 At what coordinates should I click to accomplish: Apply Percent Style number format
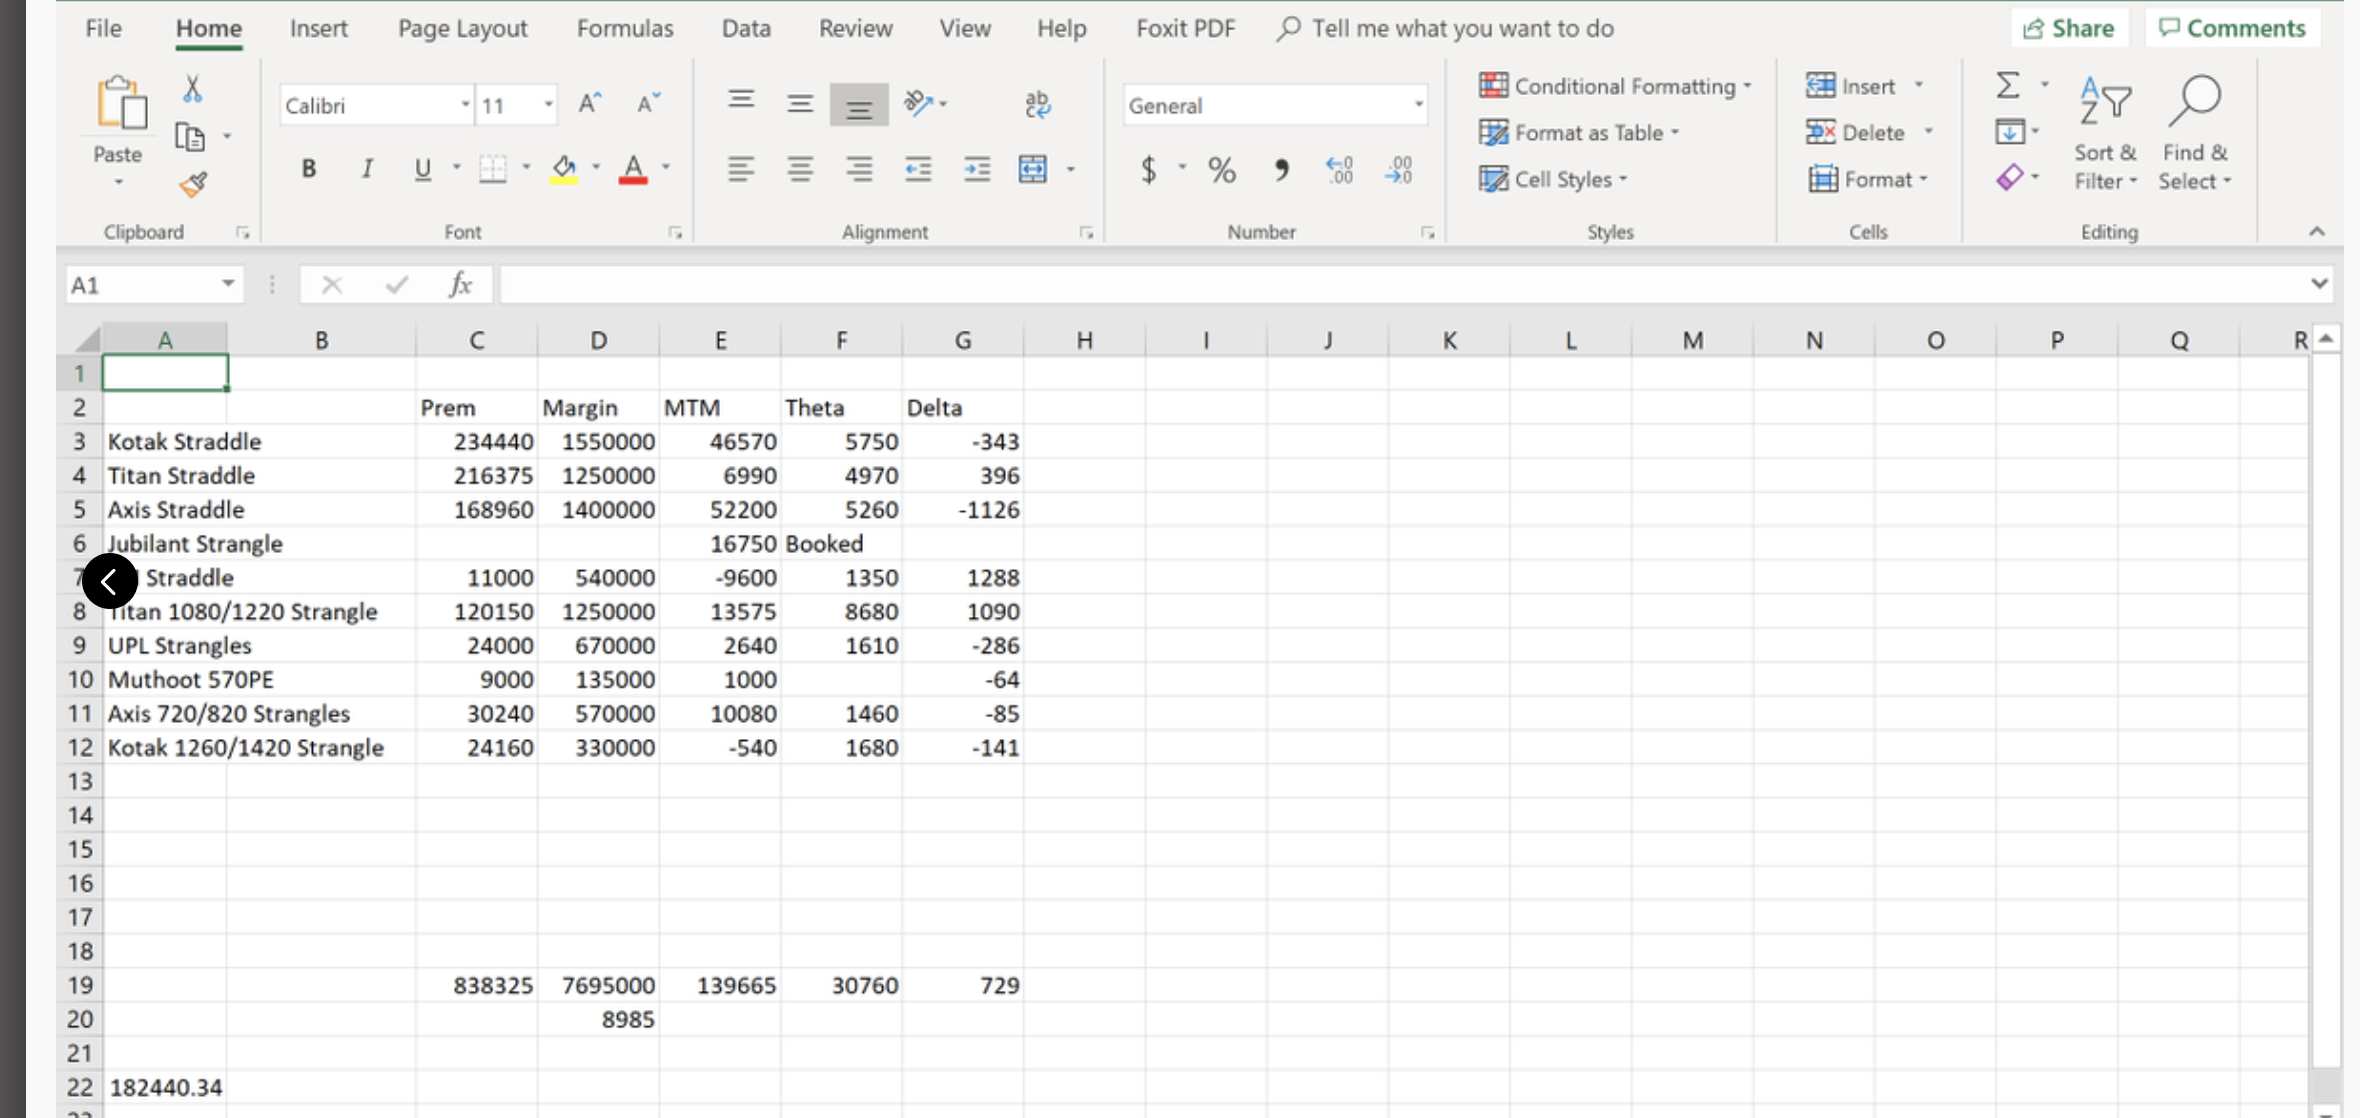1221,170
